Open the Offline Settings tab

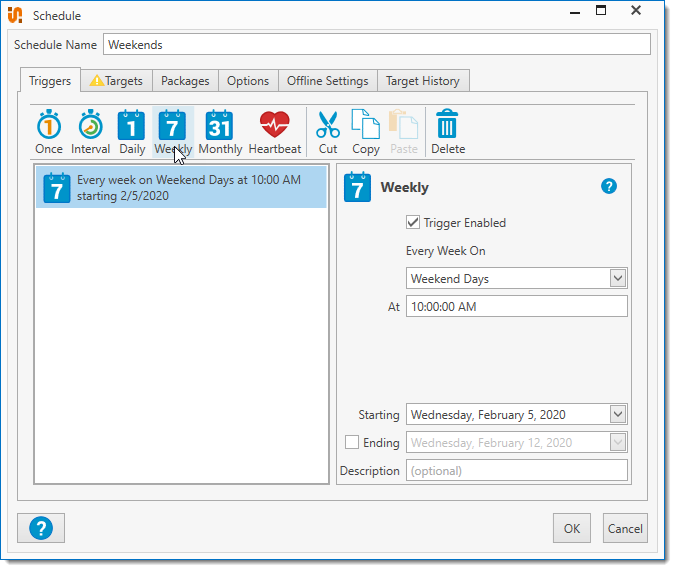coord(328,81)
